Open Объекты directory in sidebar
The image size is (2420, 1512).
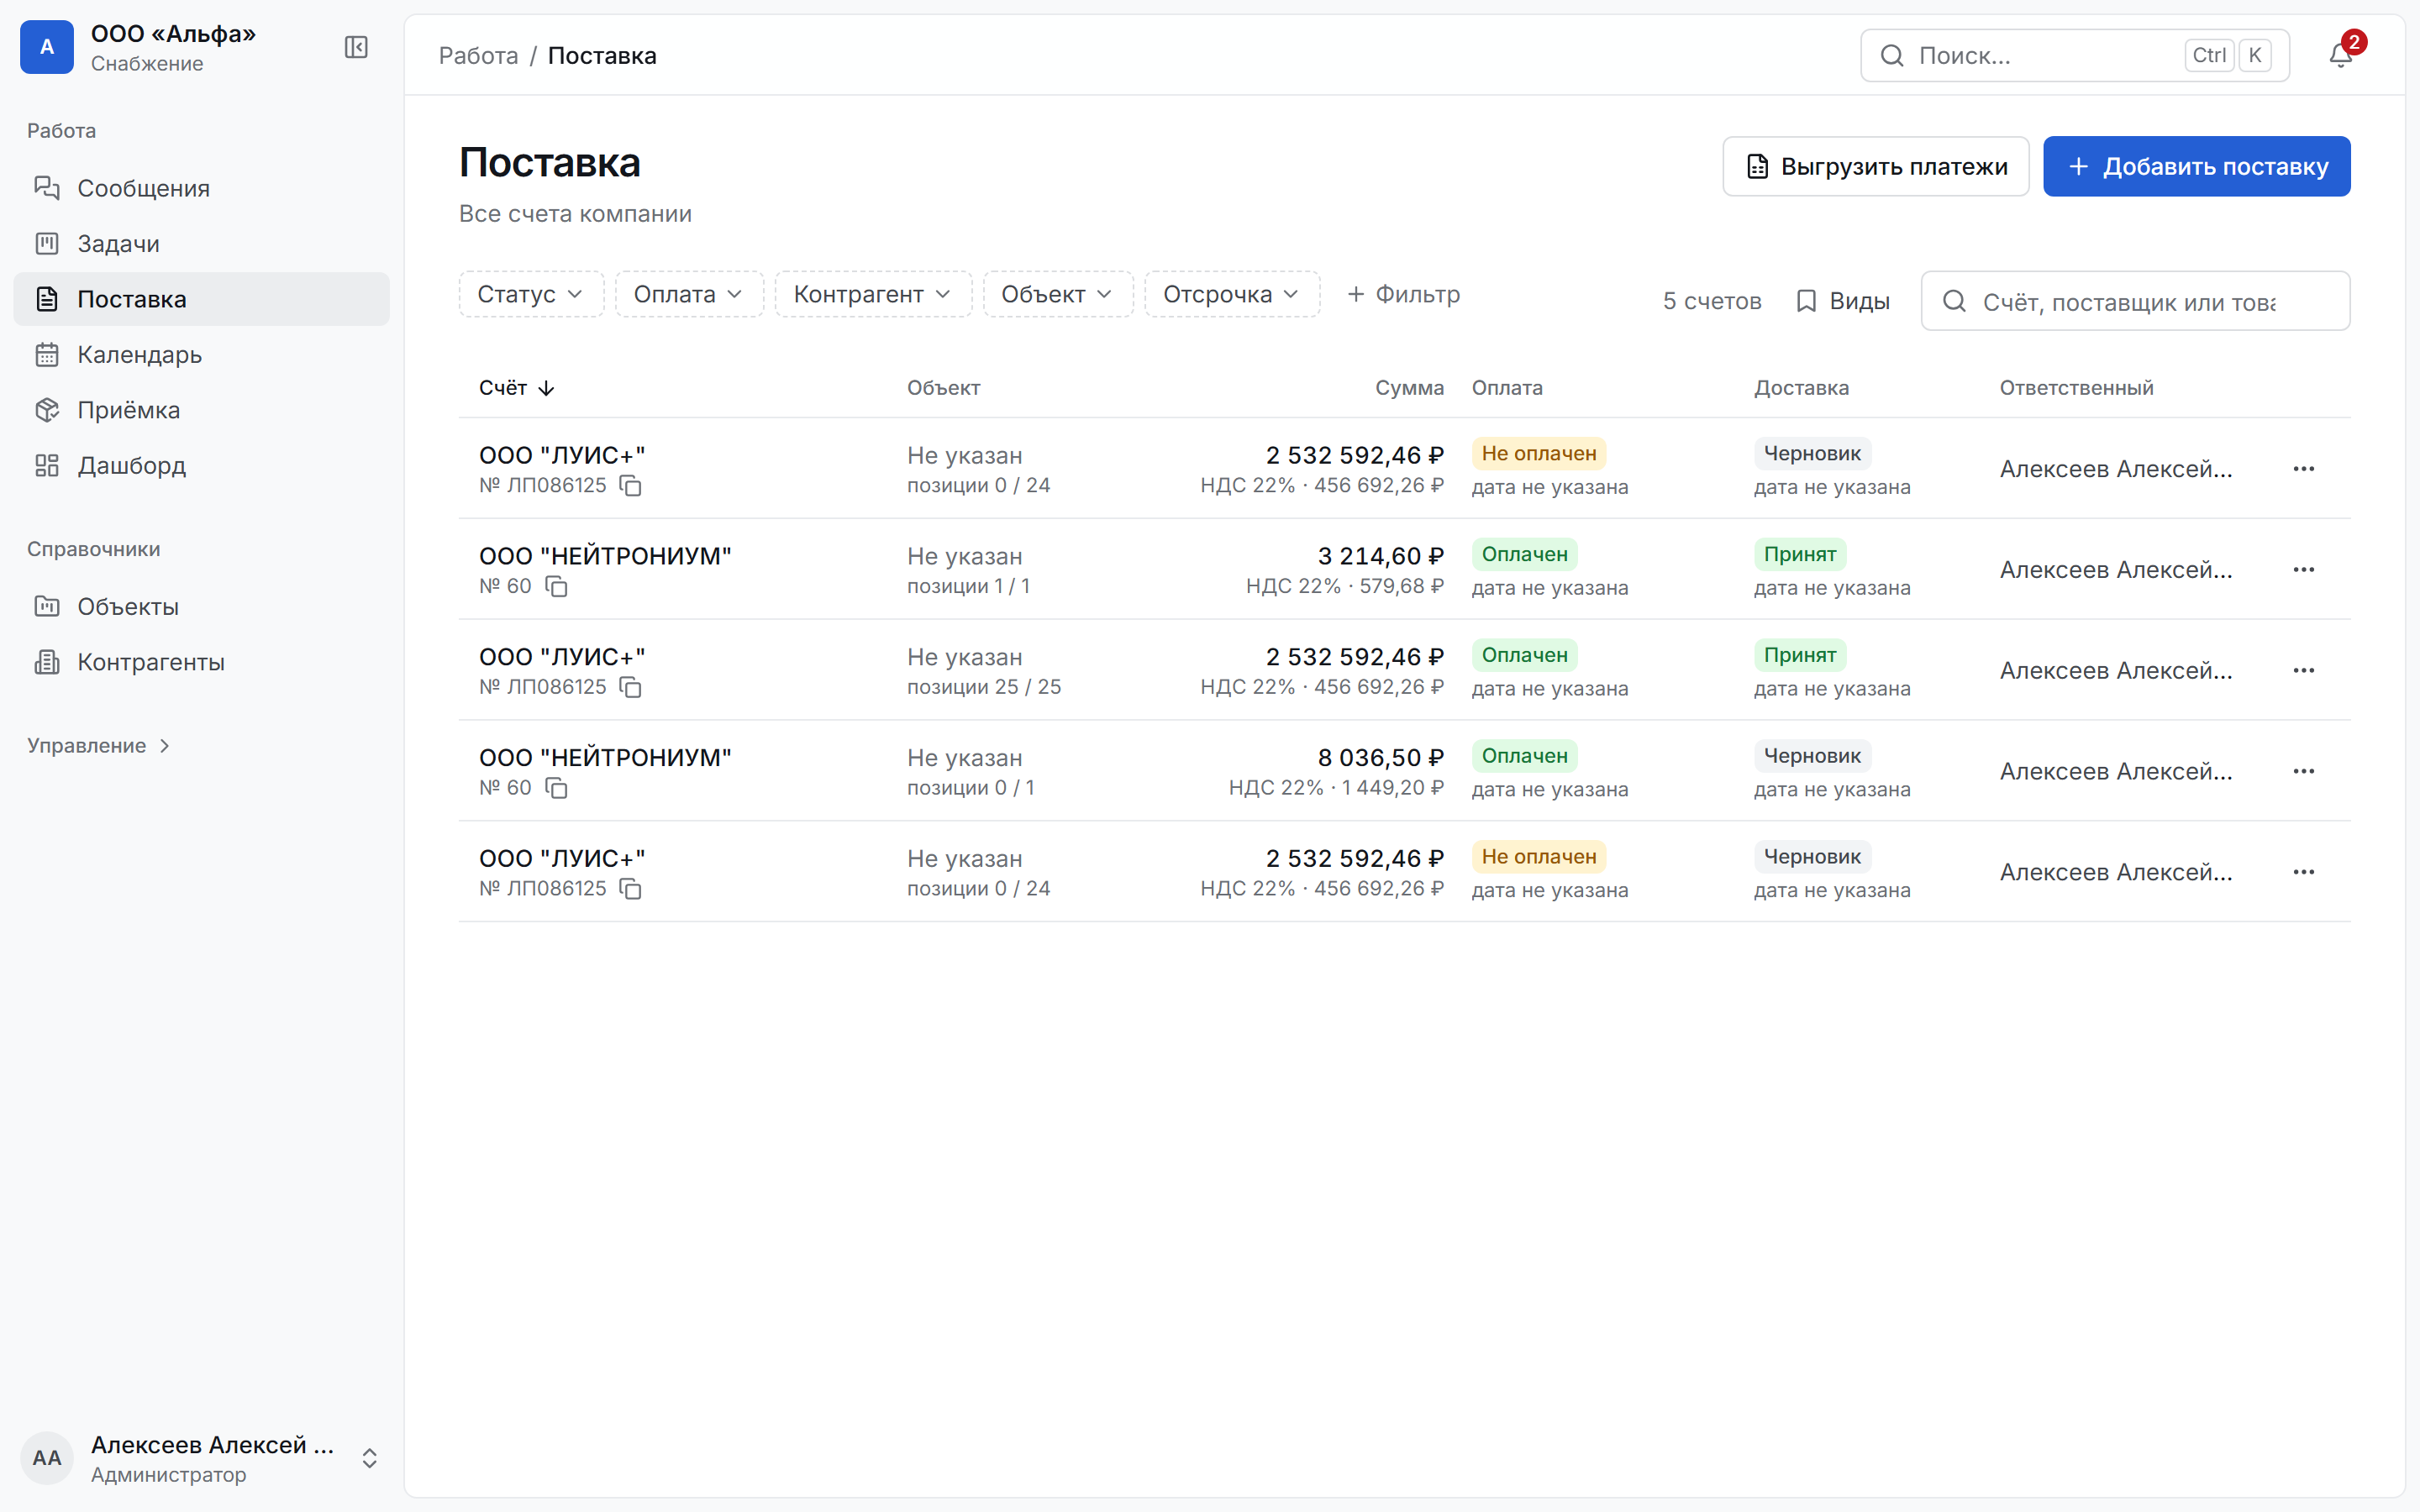(x=201, y=607)
